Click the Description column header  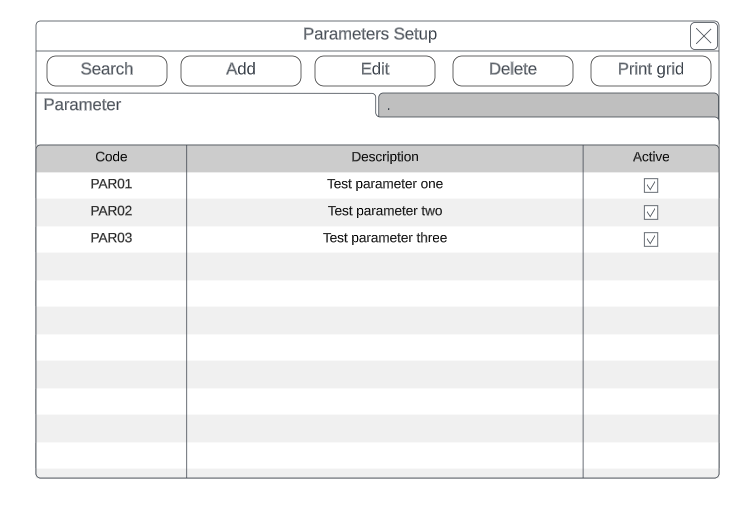pos(384,157)
